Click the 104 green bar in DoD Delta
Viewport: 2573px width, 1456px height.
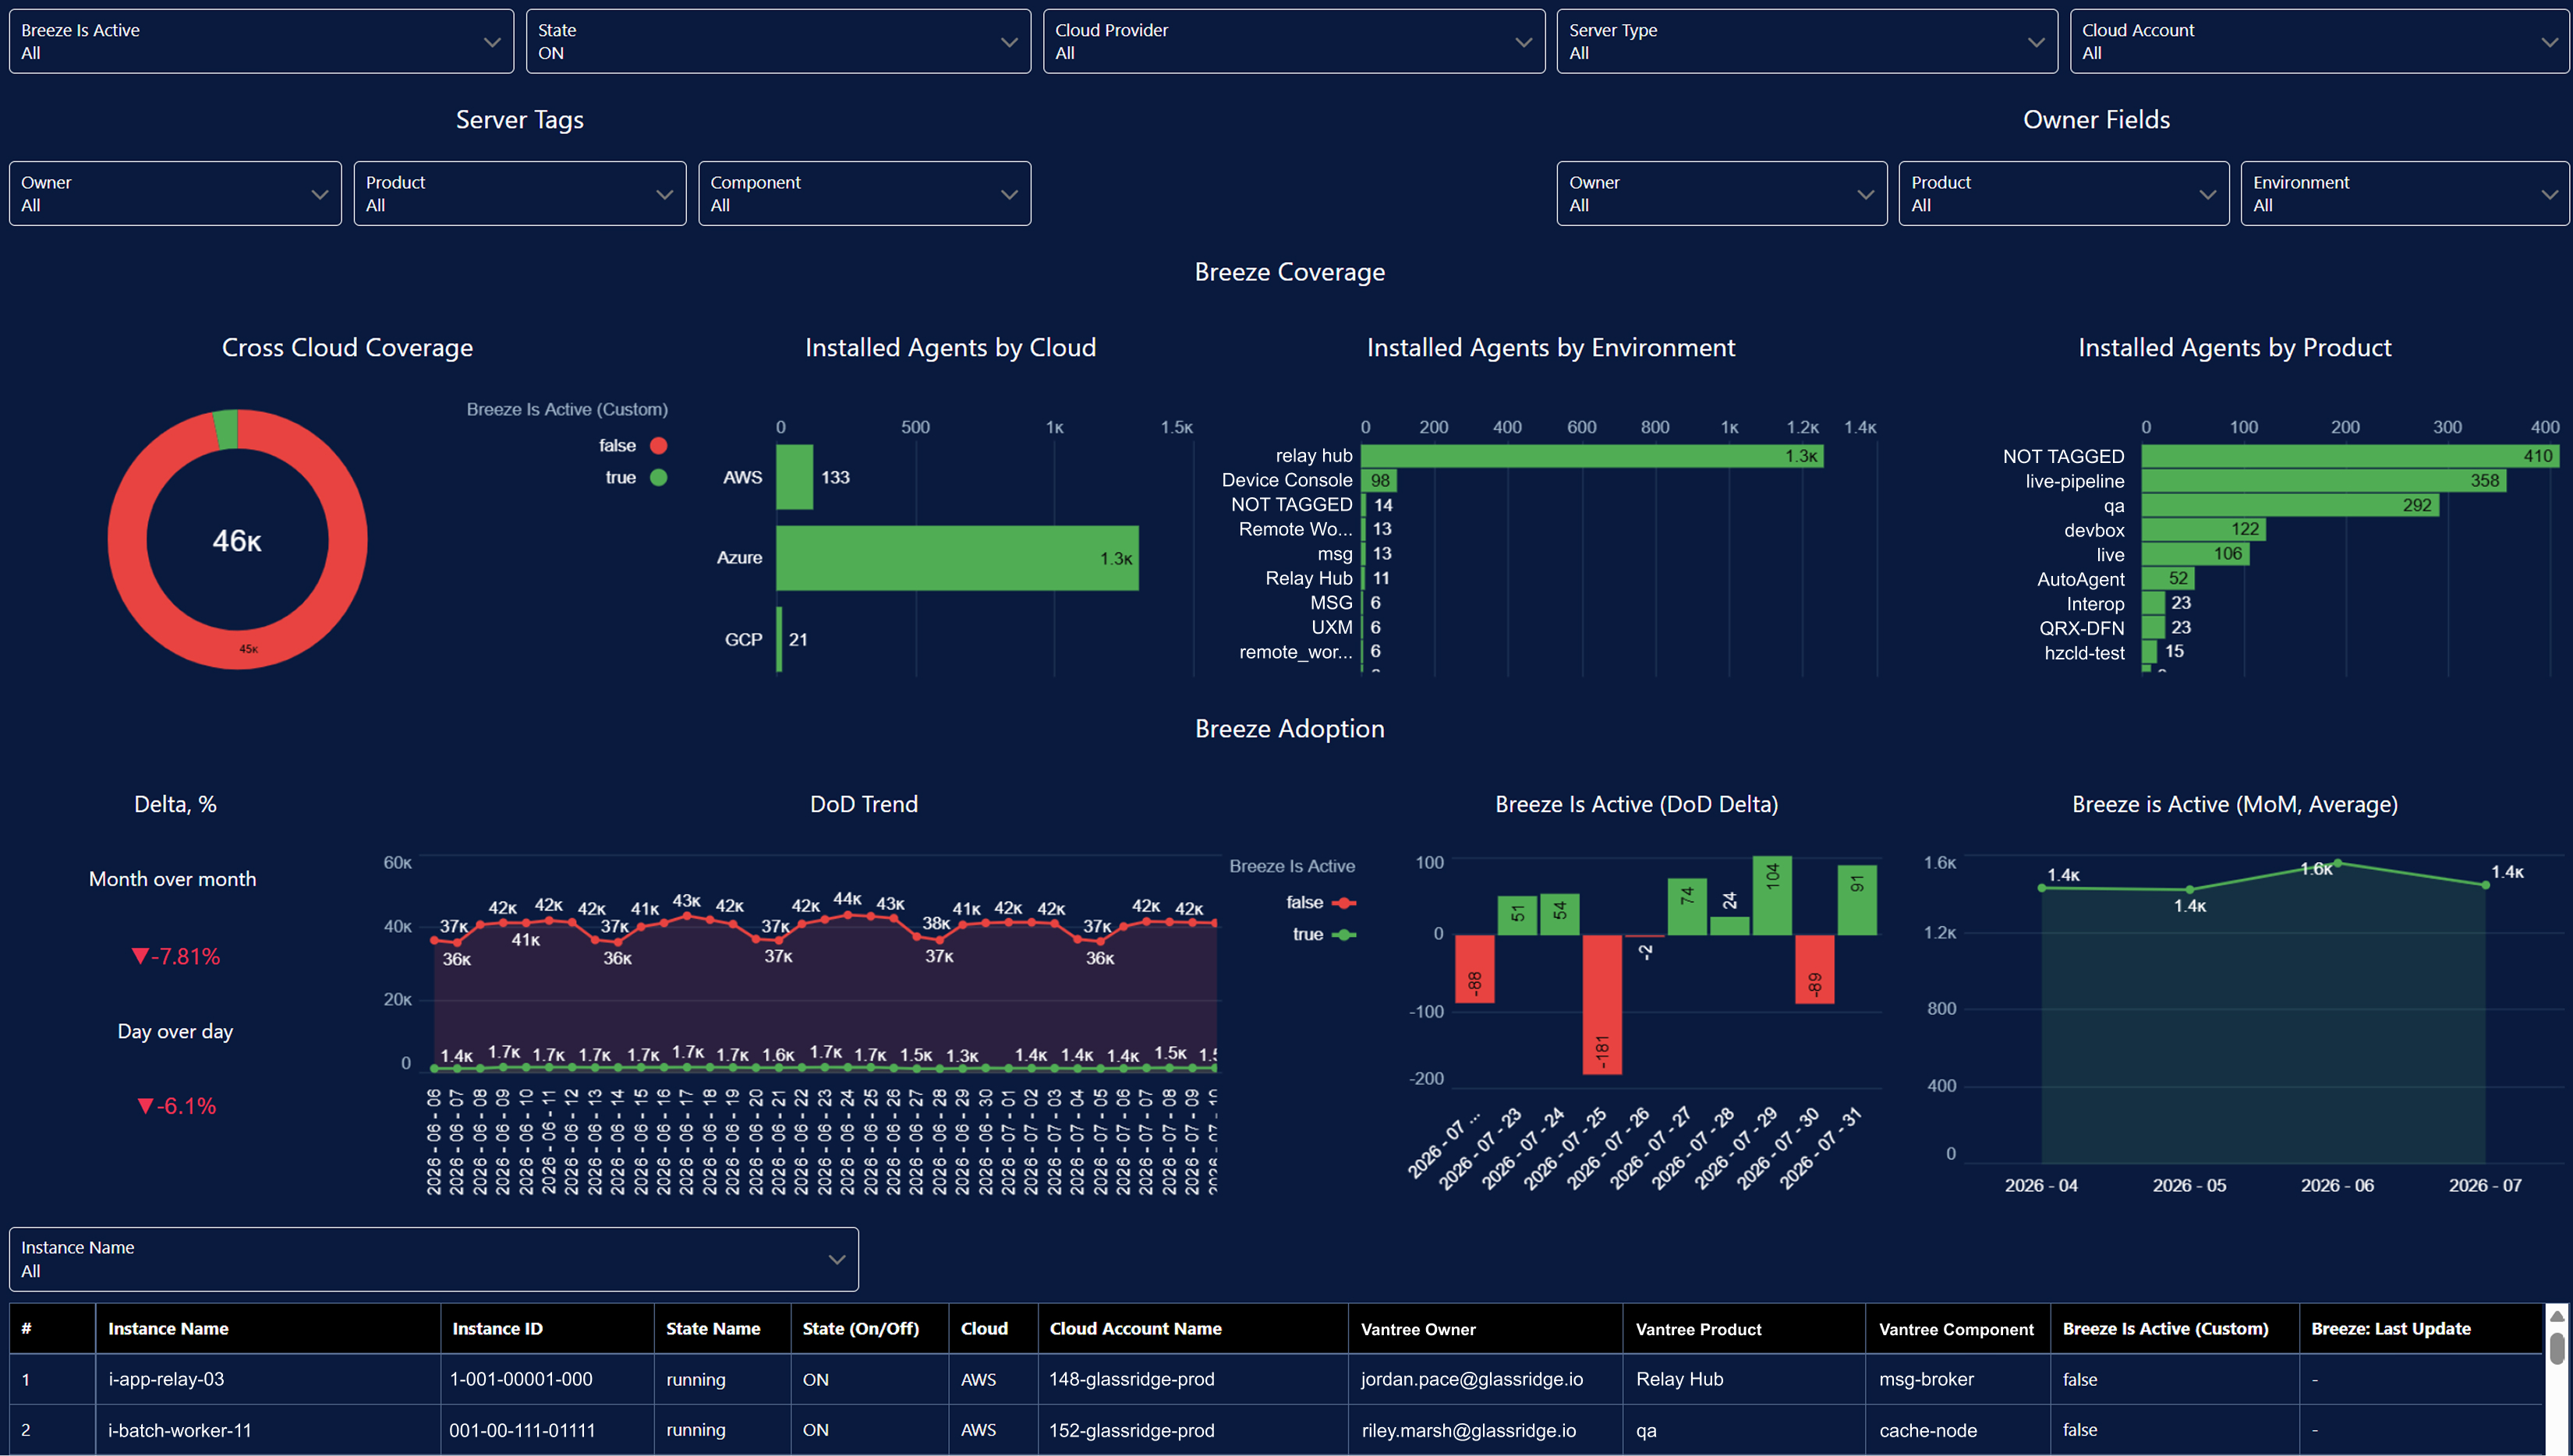(x=1772, y=896)
